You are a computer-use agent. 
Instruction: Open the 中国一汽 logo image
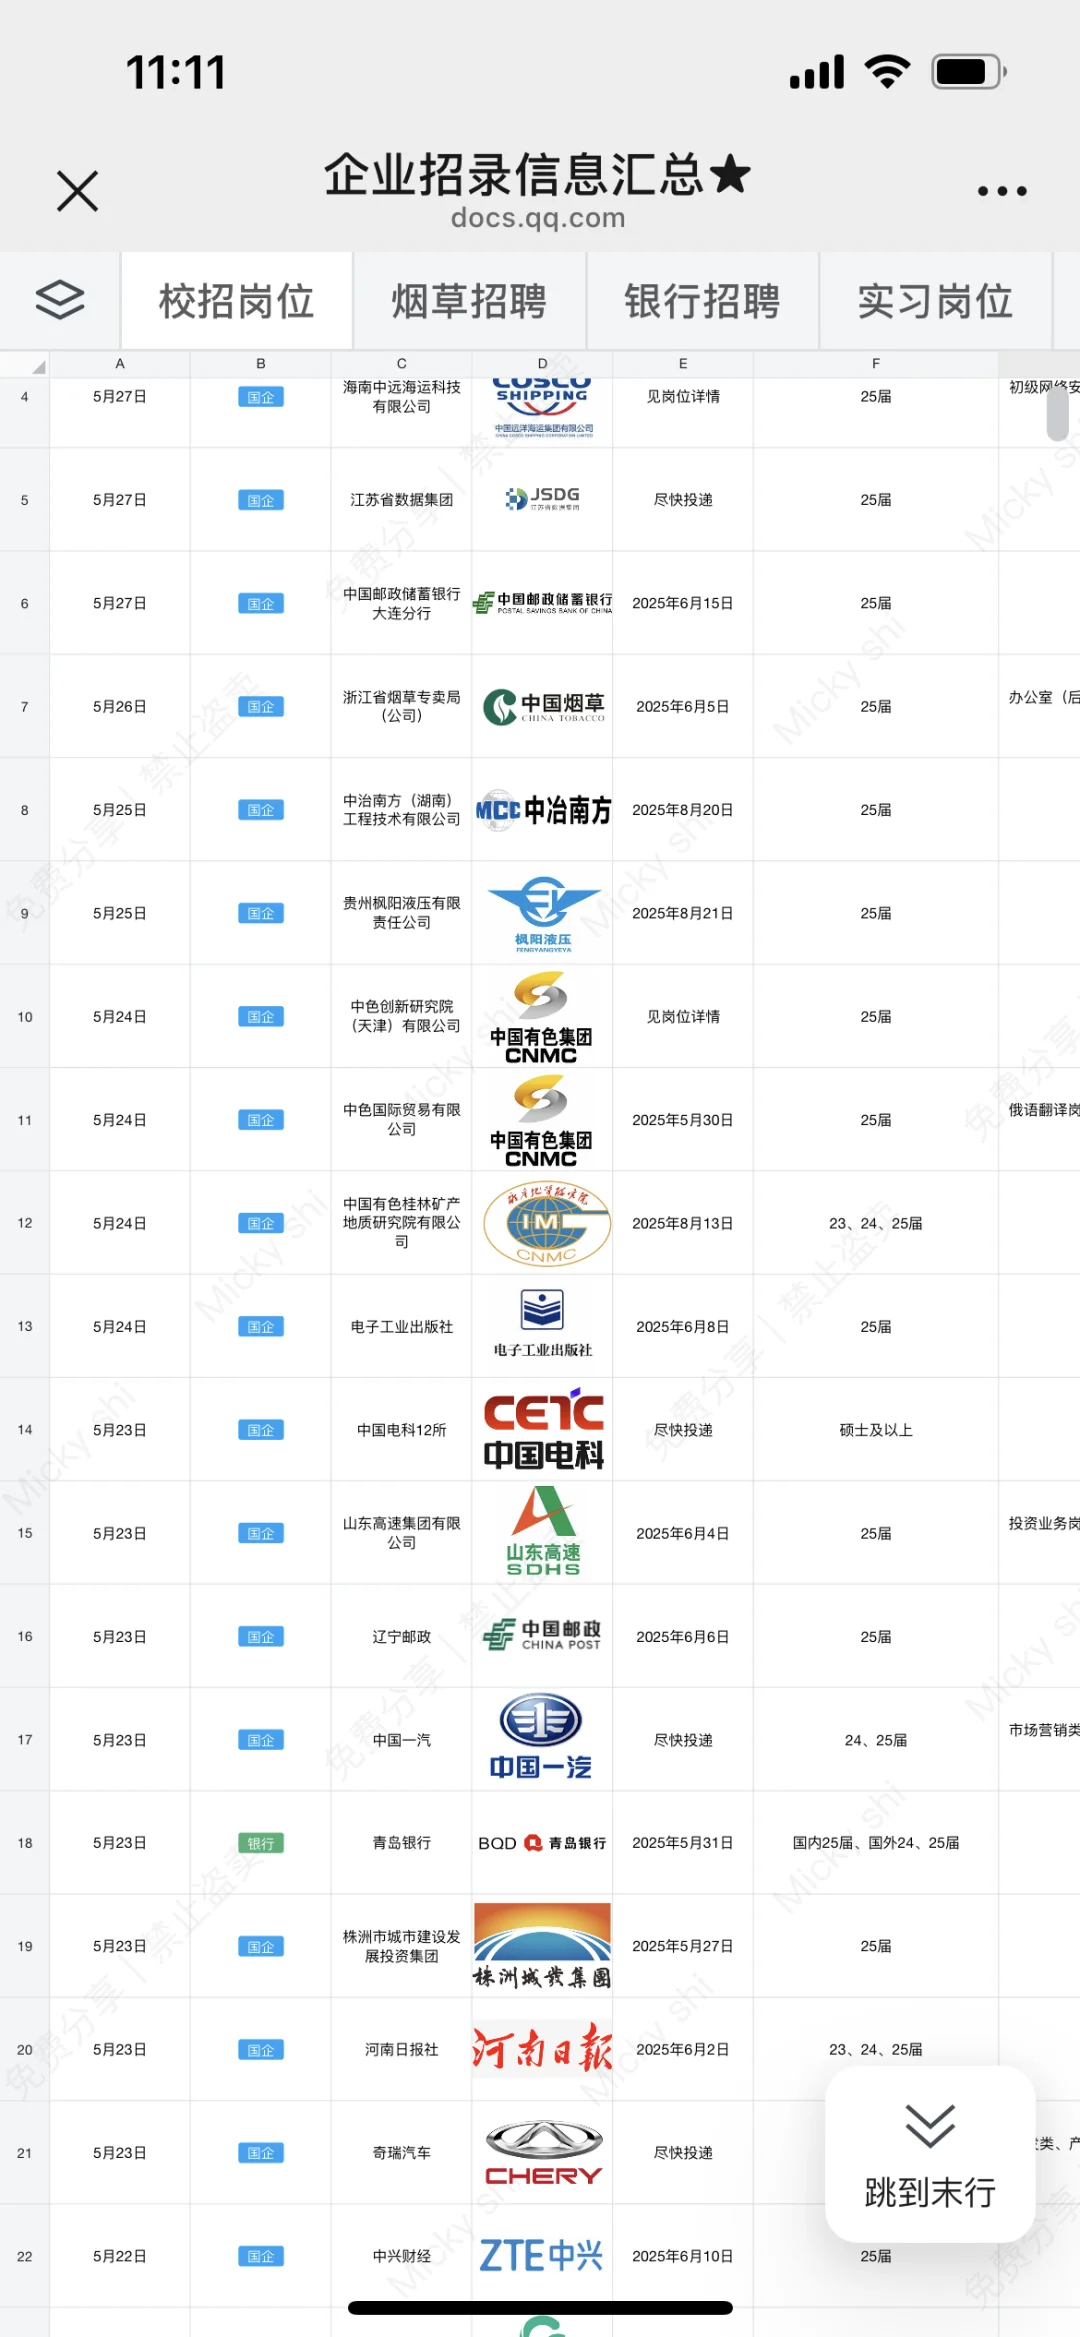pos(541,1737)
